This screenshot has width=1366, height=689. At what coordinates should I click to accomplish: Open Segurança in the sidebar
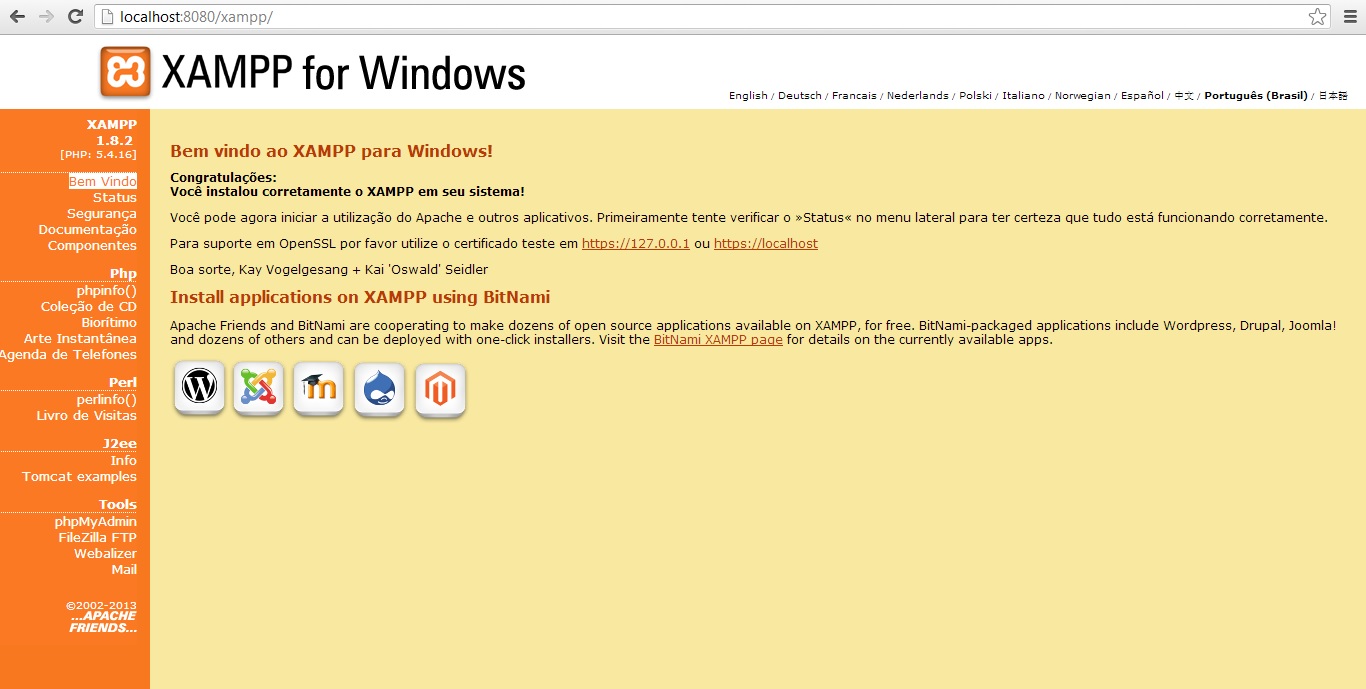click(102, 214)
